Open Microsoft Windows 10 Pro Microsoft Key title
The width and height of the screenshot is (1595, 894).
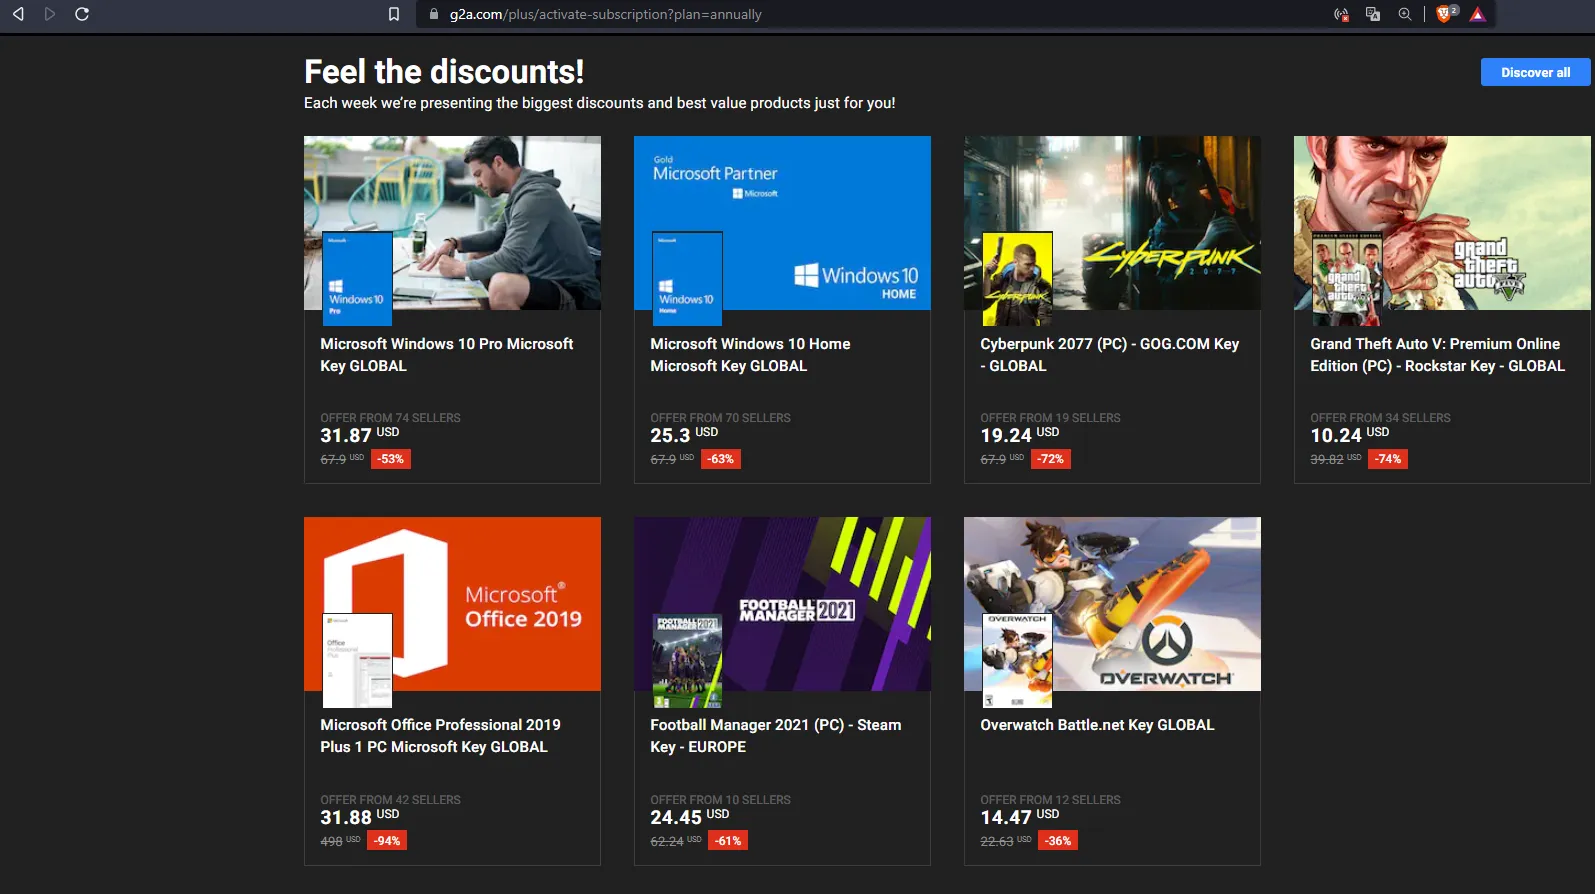tap(447, 354)
